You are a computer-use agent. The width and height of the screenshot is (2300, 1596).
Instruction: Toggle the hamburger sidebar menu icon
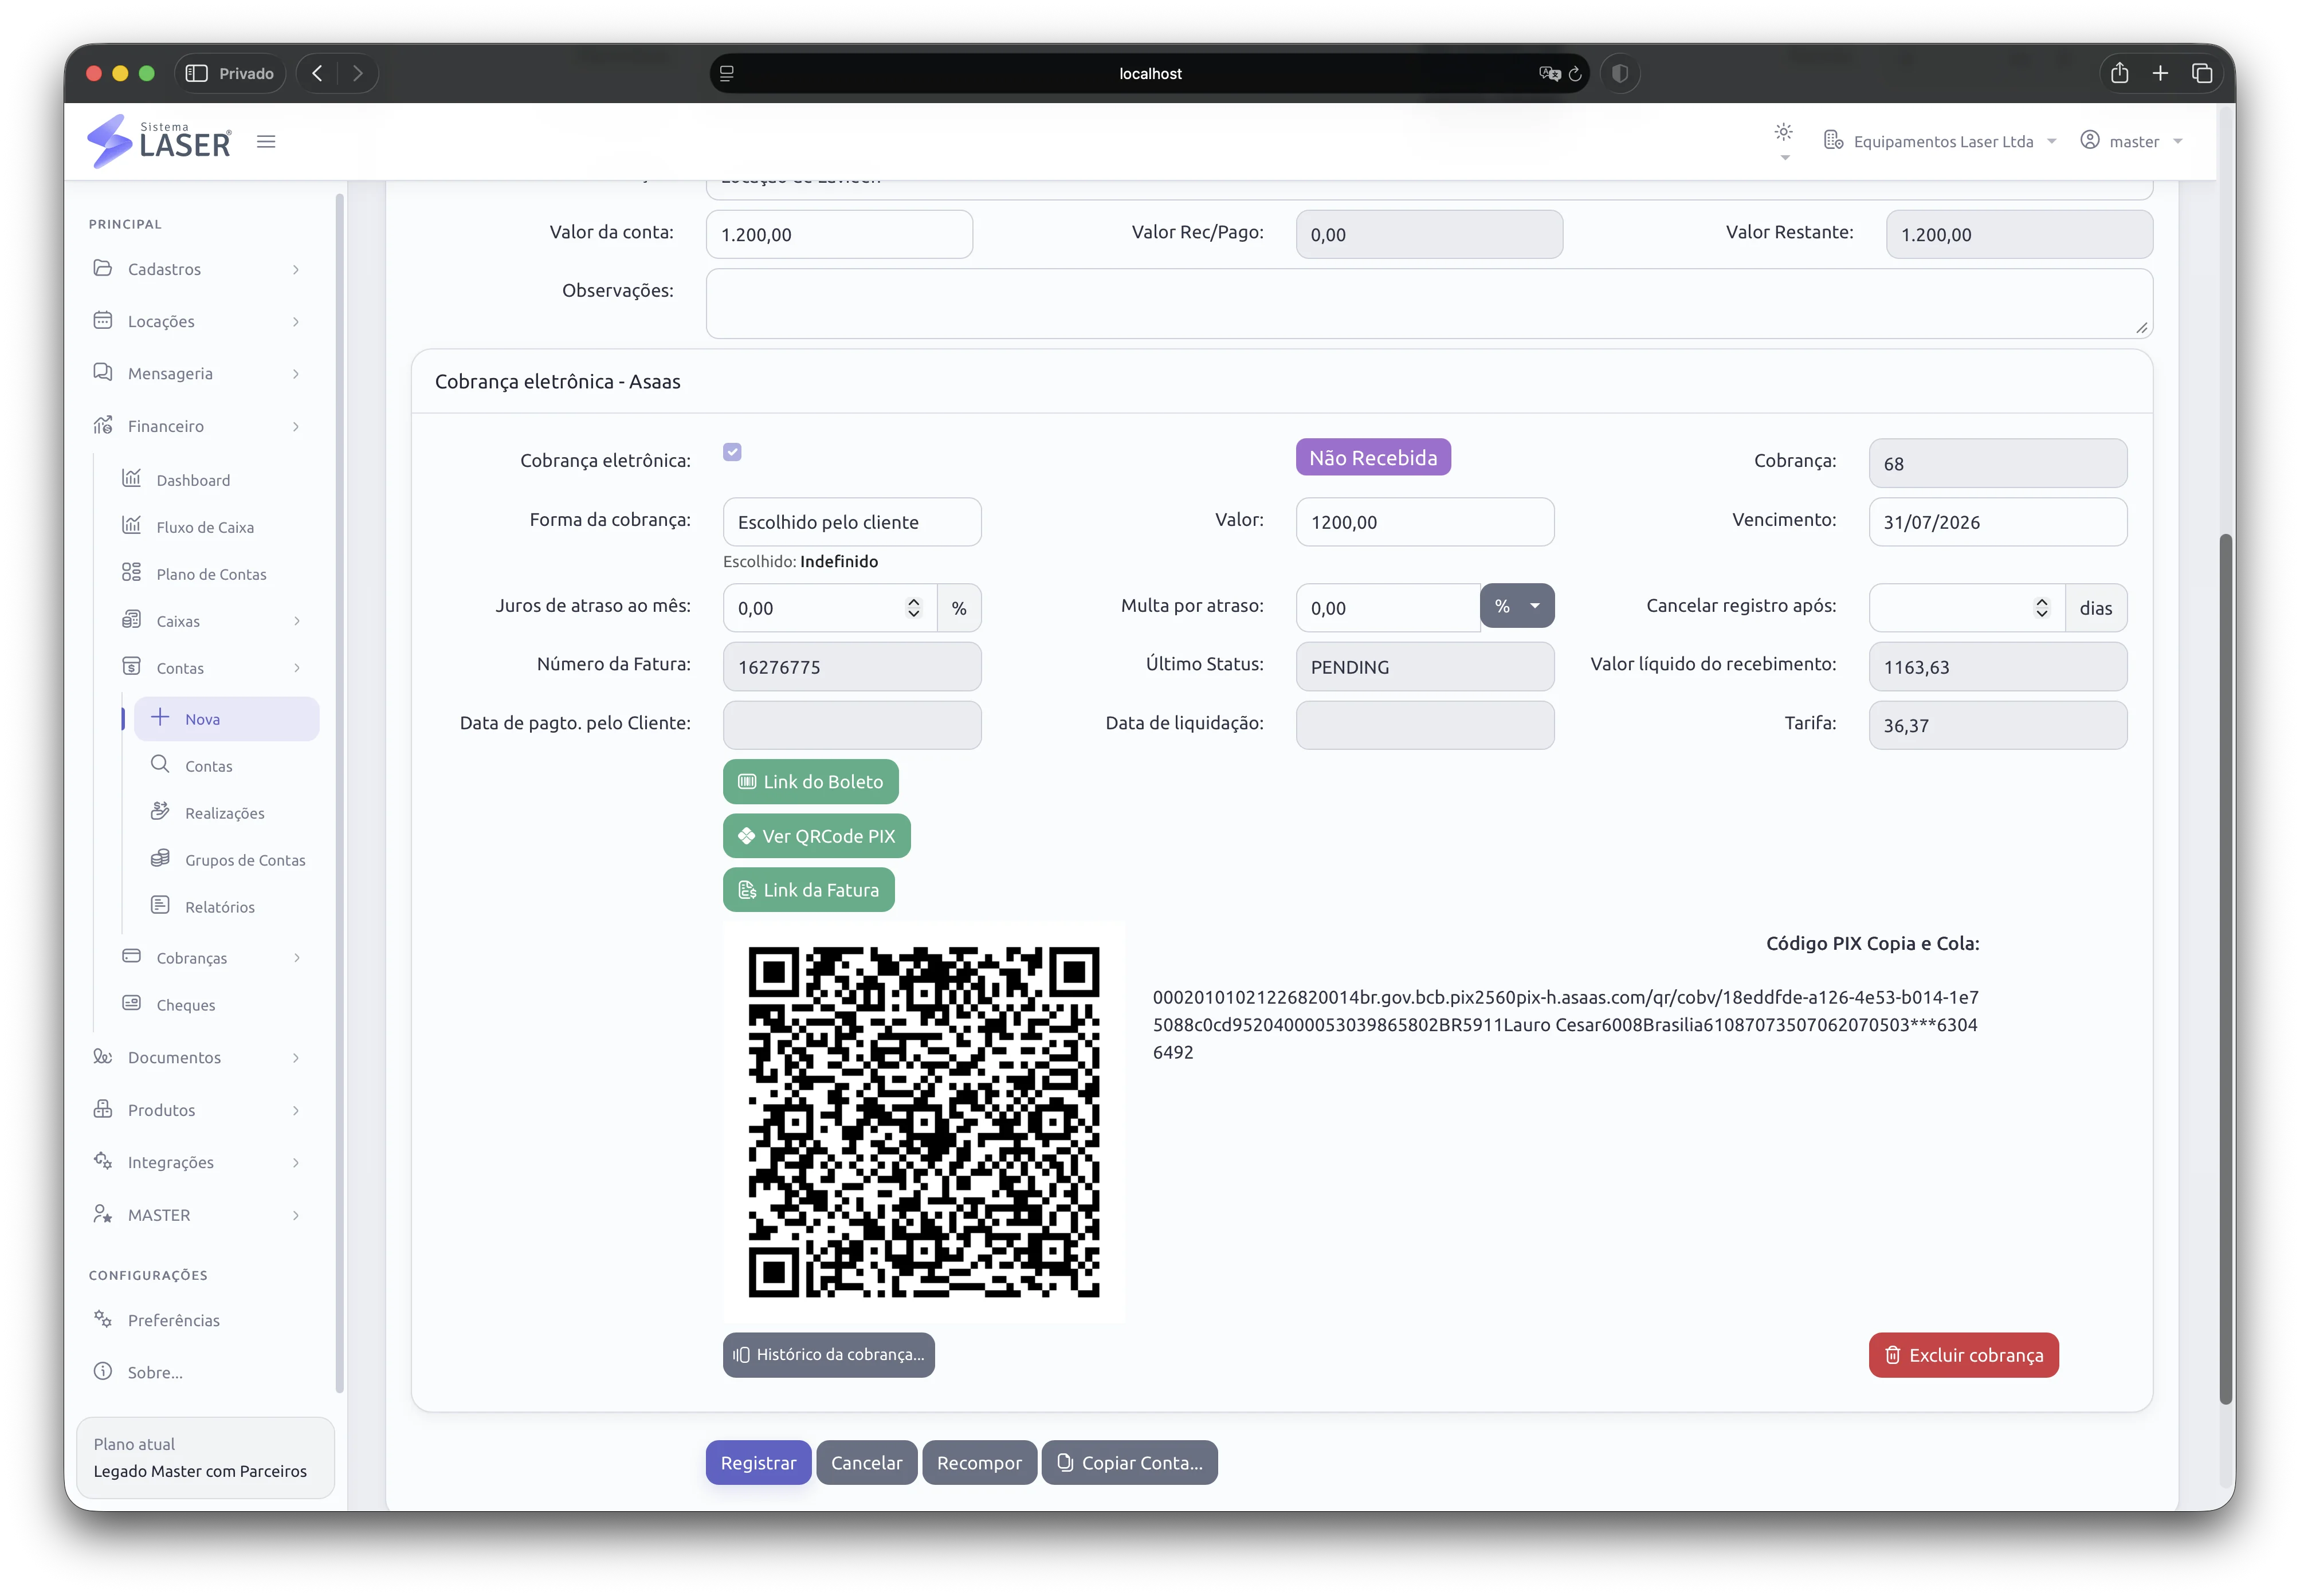point(266,142)
